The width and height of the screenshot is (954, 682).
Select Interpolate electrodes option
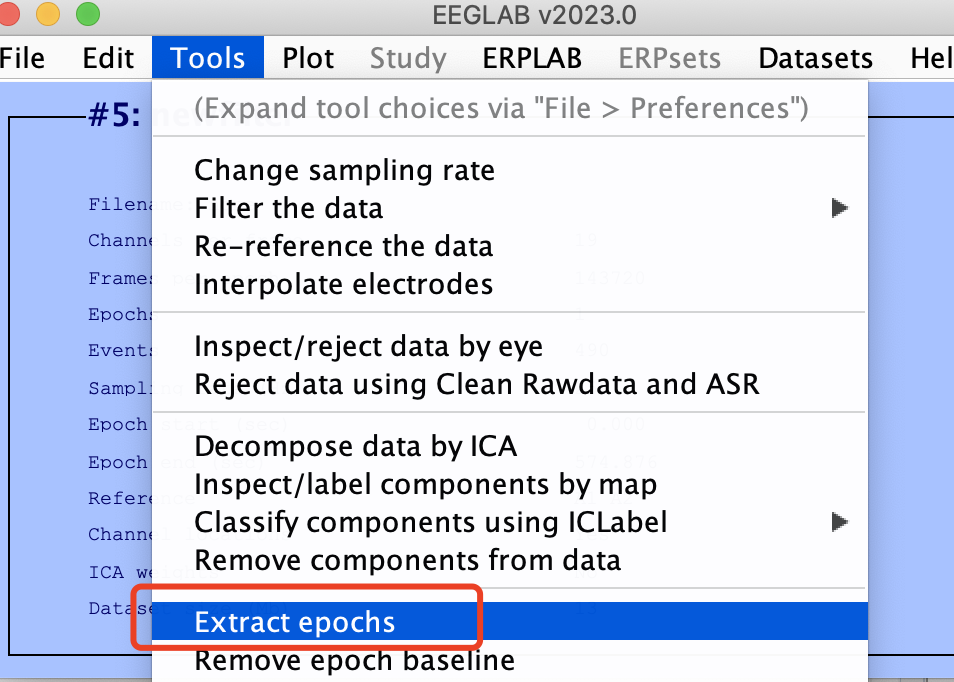[x=343, y=284]
